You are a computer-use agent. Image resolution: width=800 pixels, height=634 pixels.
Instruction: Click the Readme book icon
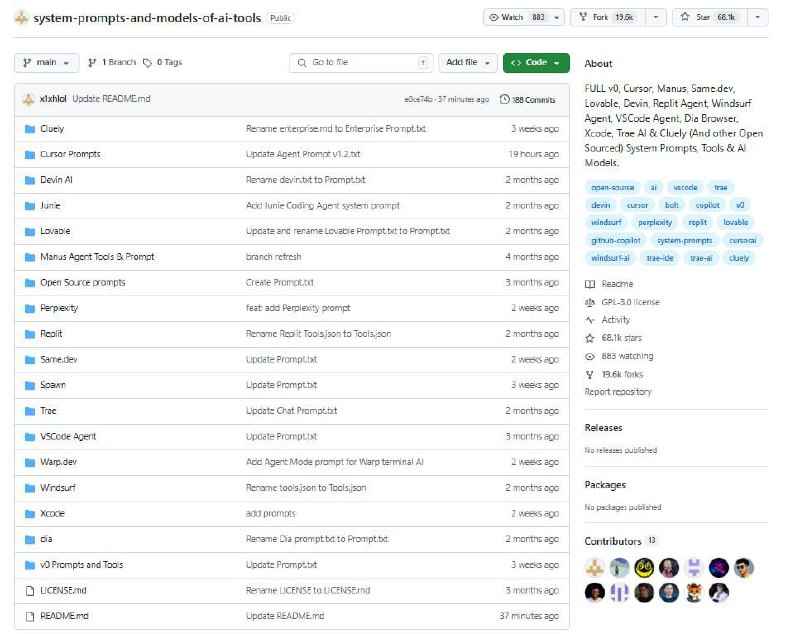tap(590, 284)
